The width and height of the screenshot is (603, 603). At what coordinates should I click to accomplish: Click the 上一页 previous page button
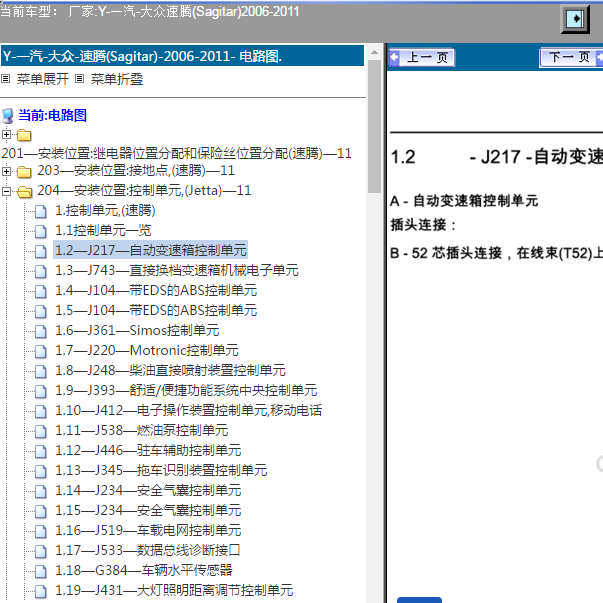tap(421, 58)
